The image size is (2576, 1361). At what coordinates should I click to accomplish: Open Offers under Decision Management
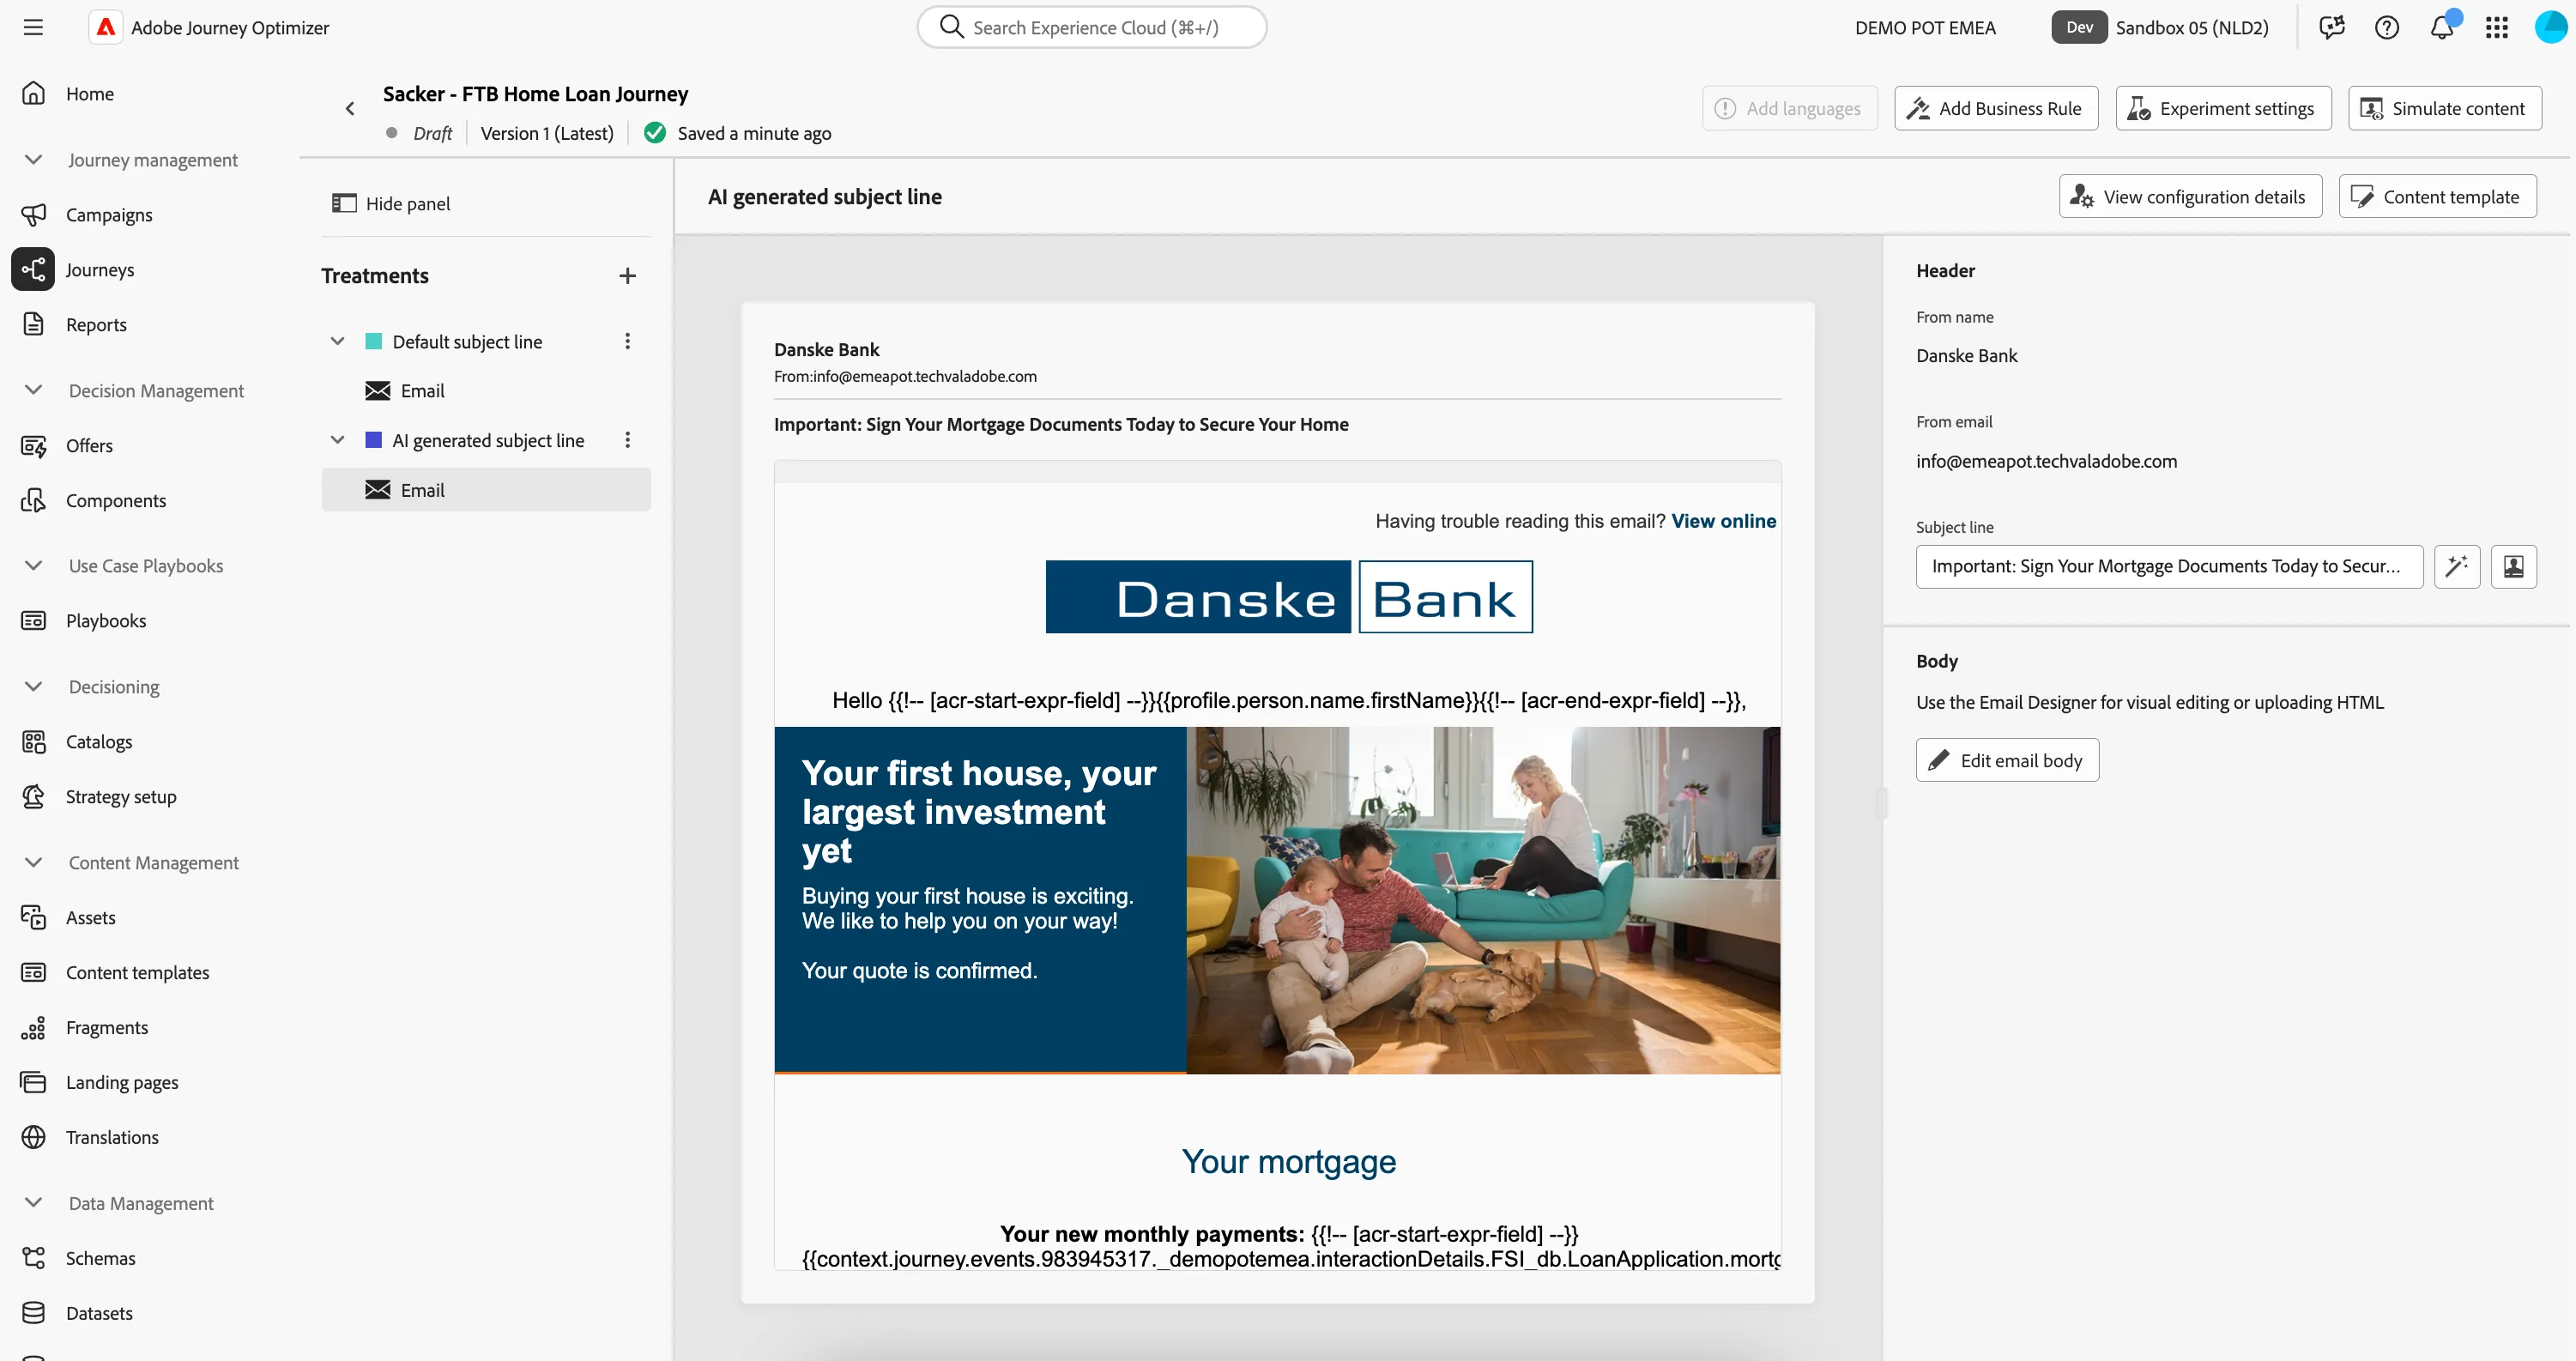click(x=89, y=445)
